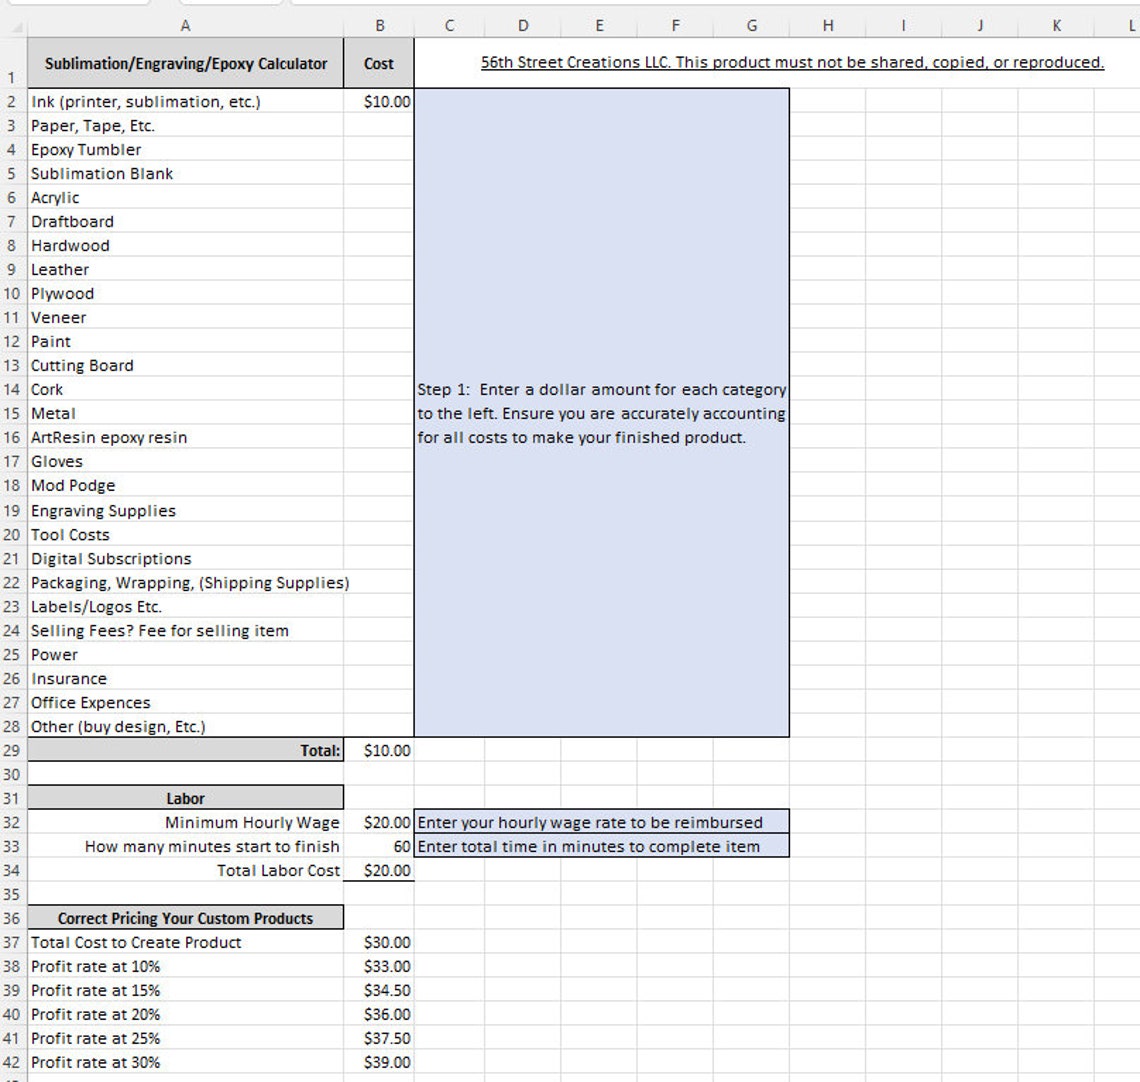Select column header A
Screen dimensions: 1140x1082
pos(185,25)
